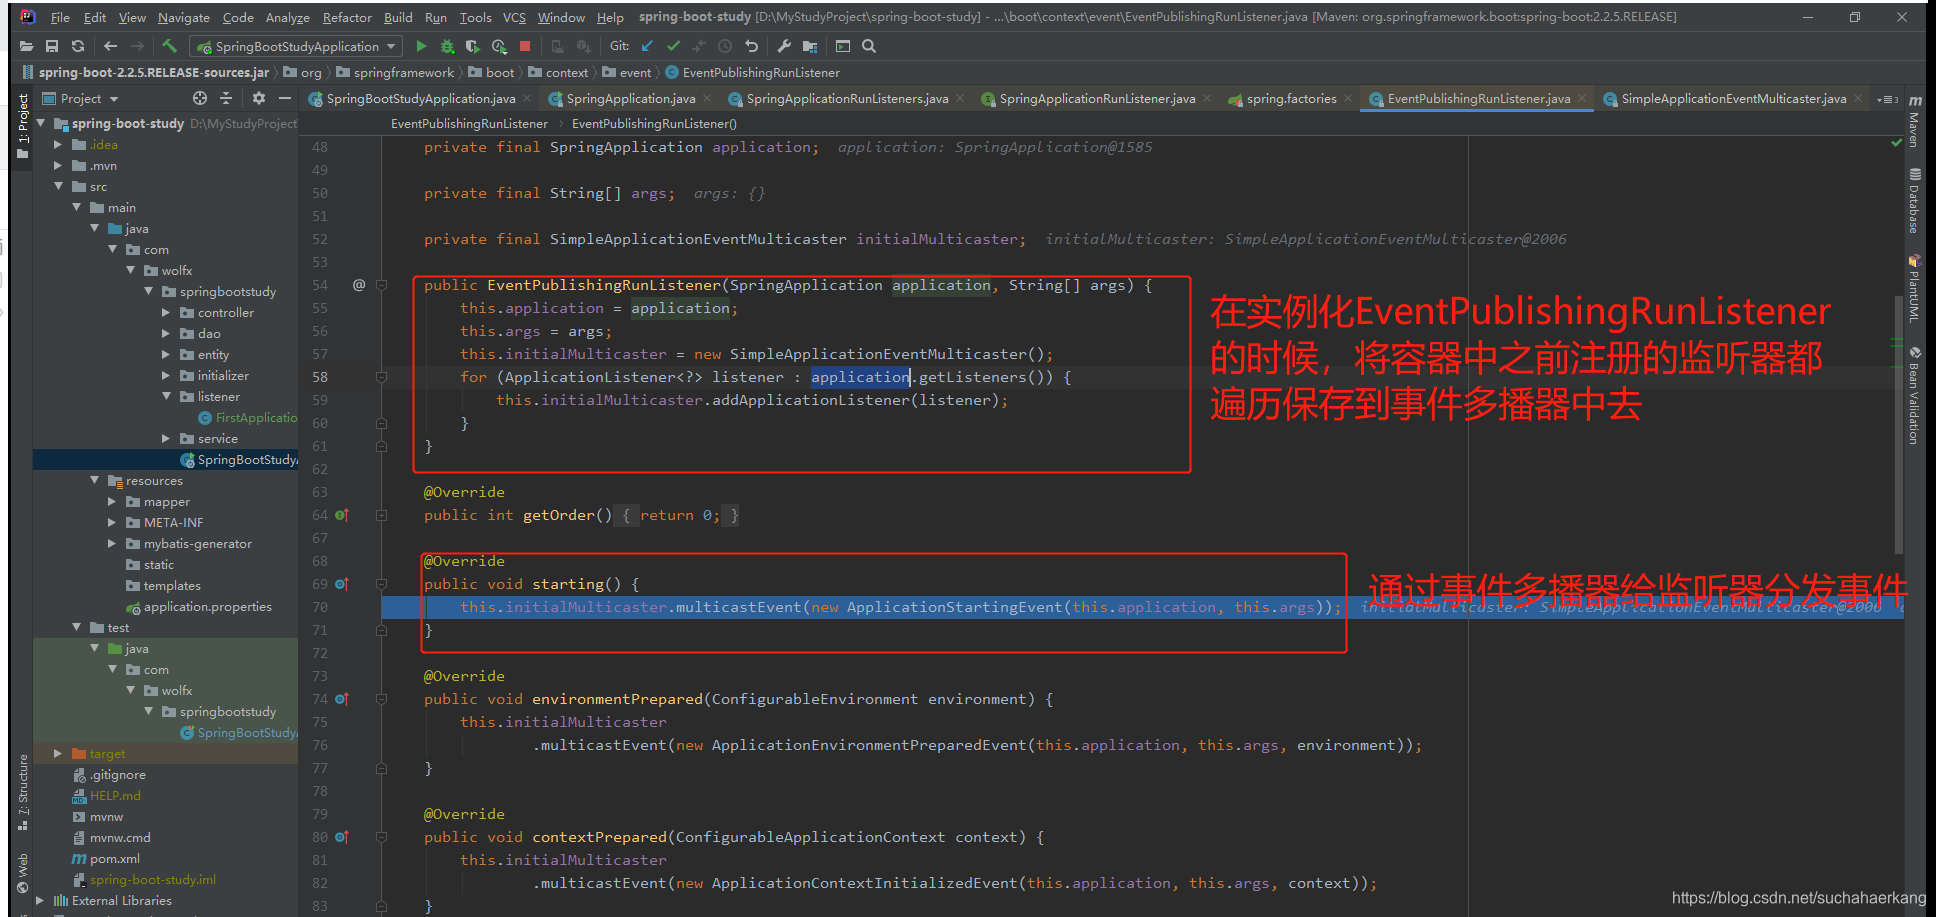Click EventPublishingRunListener() method breadcrumb
Screen dimensions: 1936x917
(x=654, y=123)
